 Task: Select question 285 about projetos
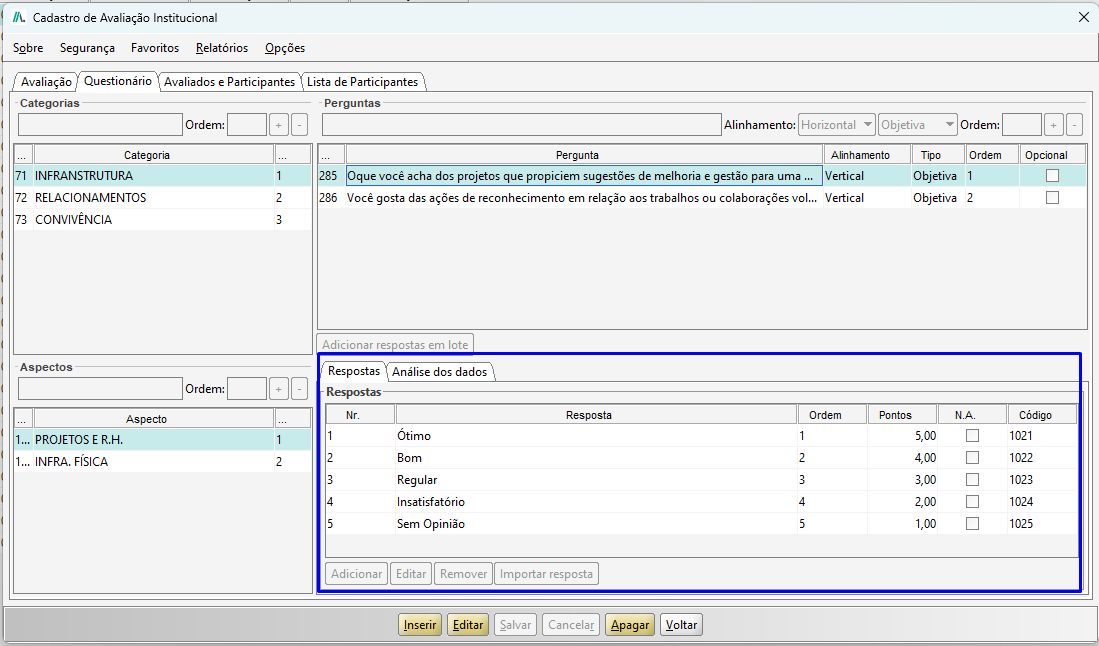[702, 176]
